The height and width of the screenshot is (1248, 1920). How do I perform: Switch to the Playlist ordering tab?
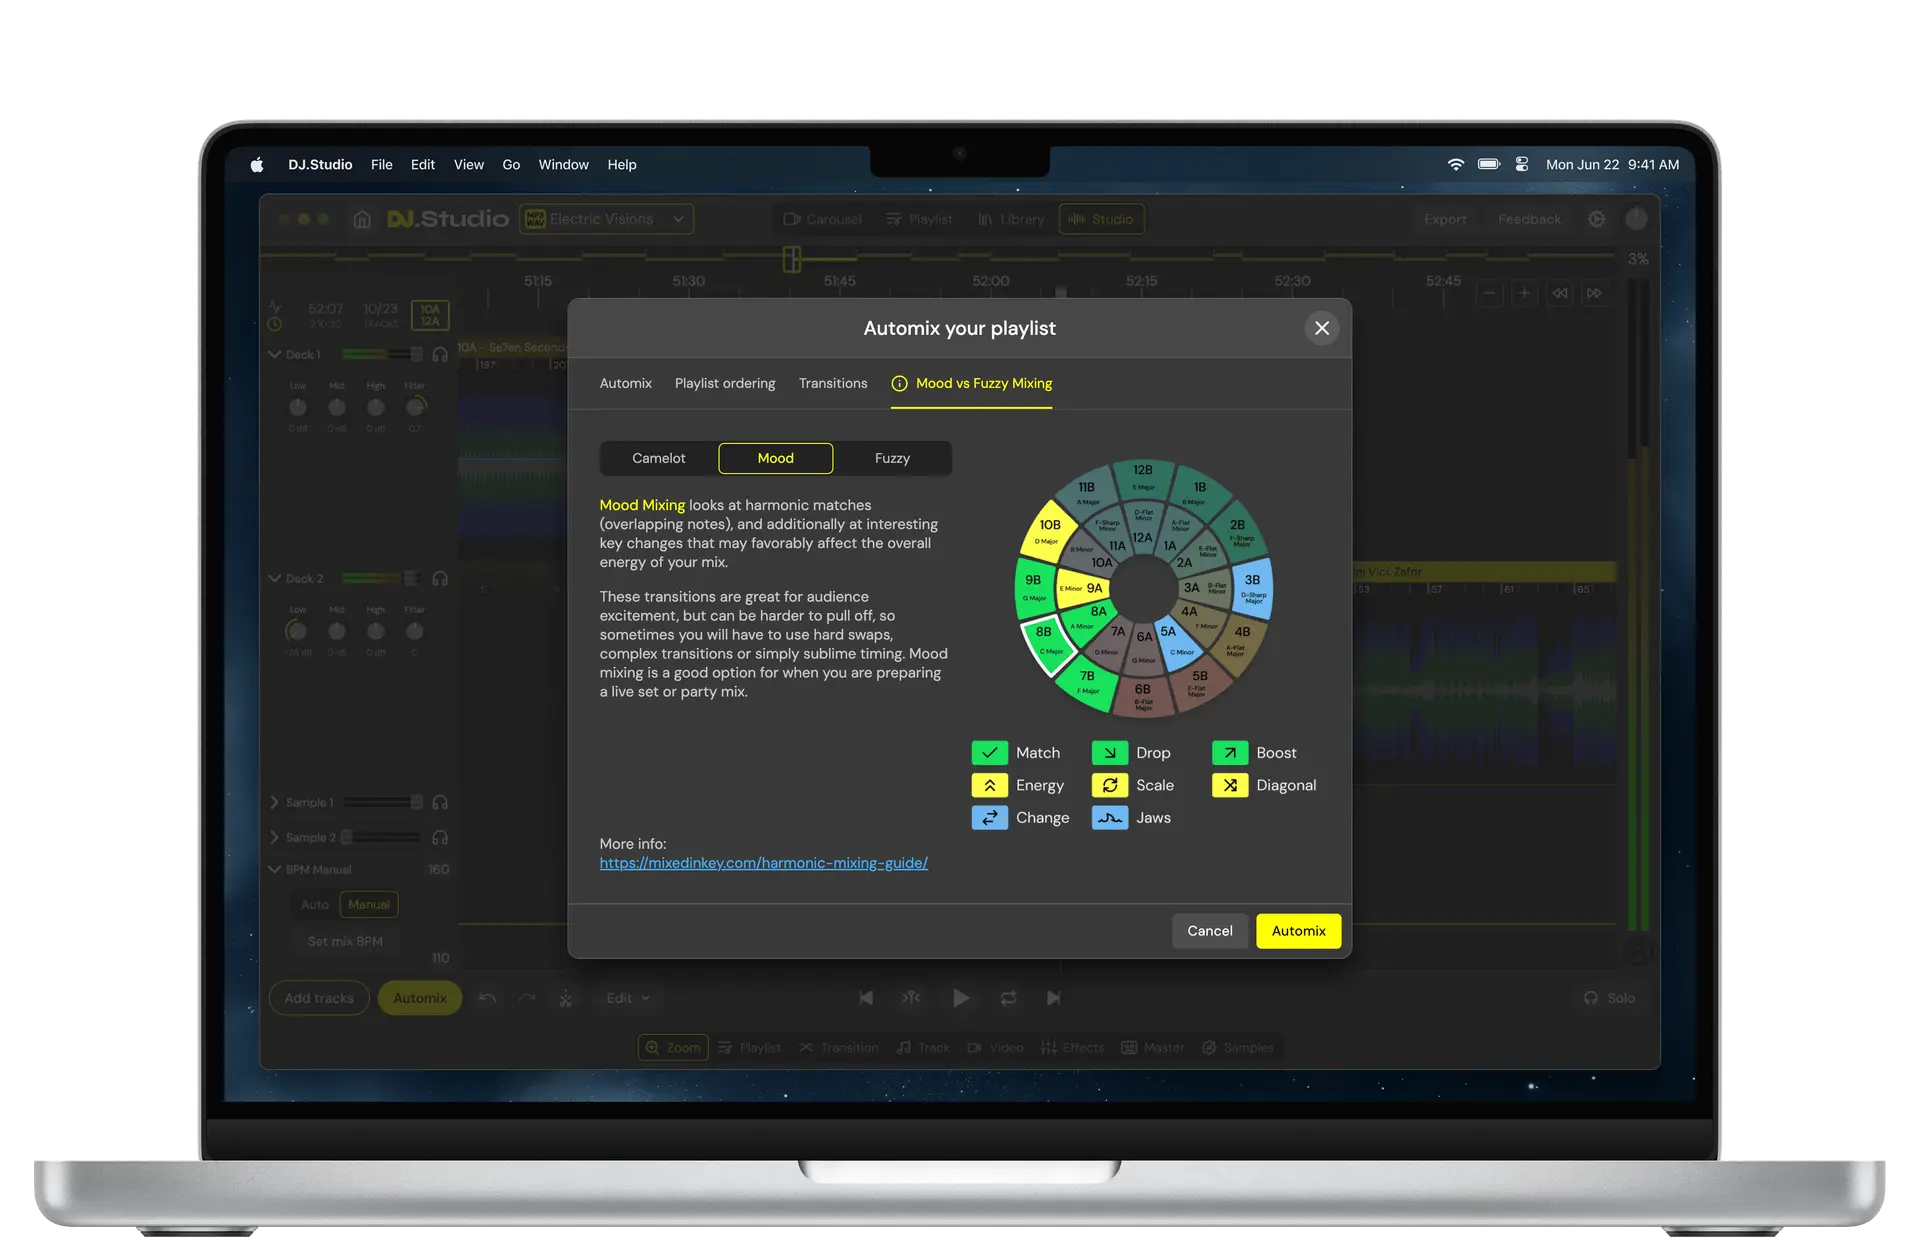point(725,384)
